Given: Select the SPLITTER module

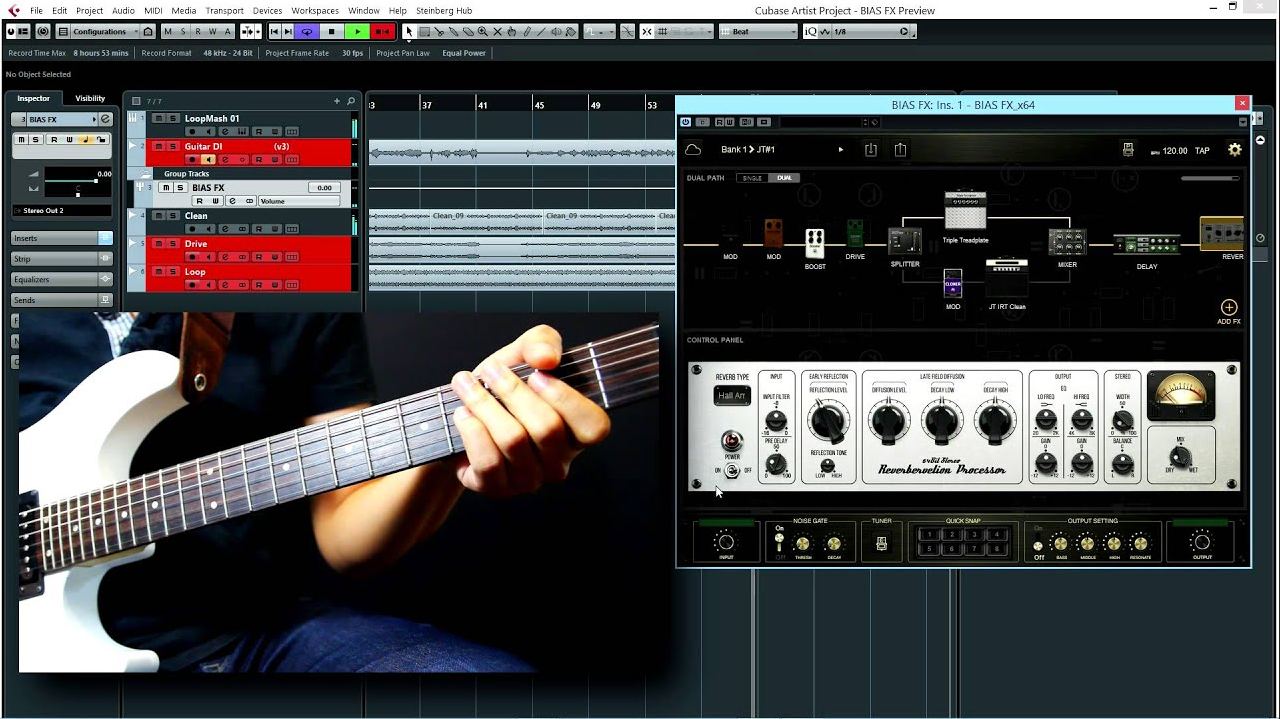Looking at the screenshot, I should 904,242.
